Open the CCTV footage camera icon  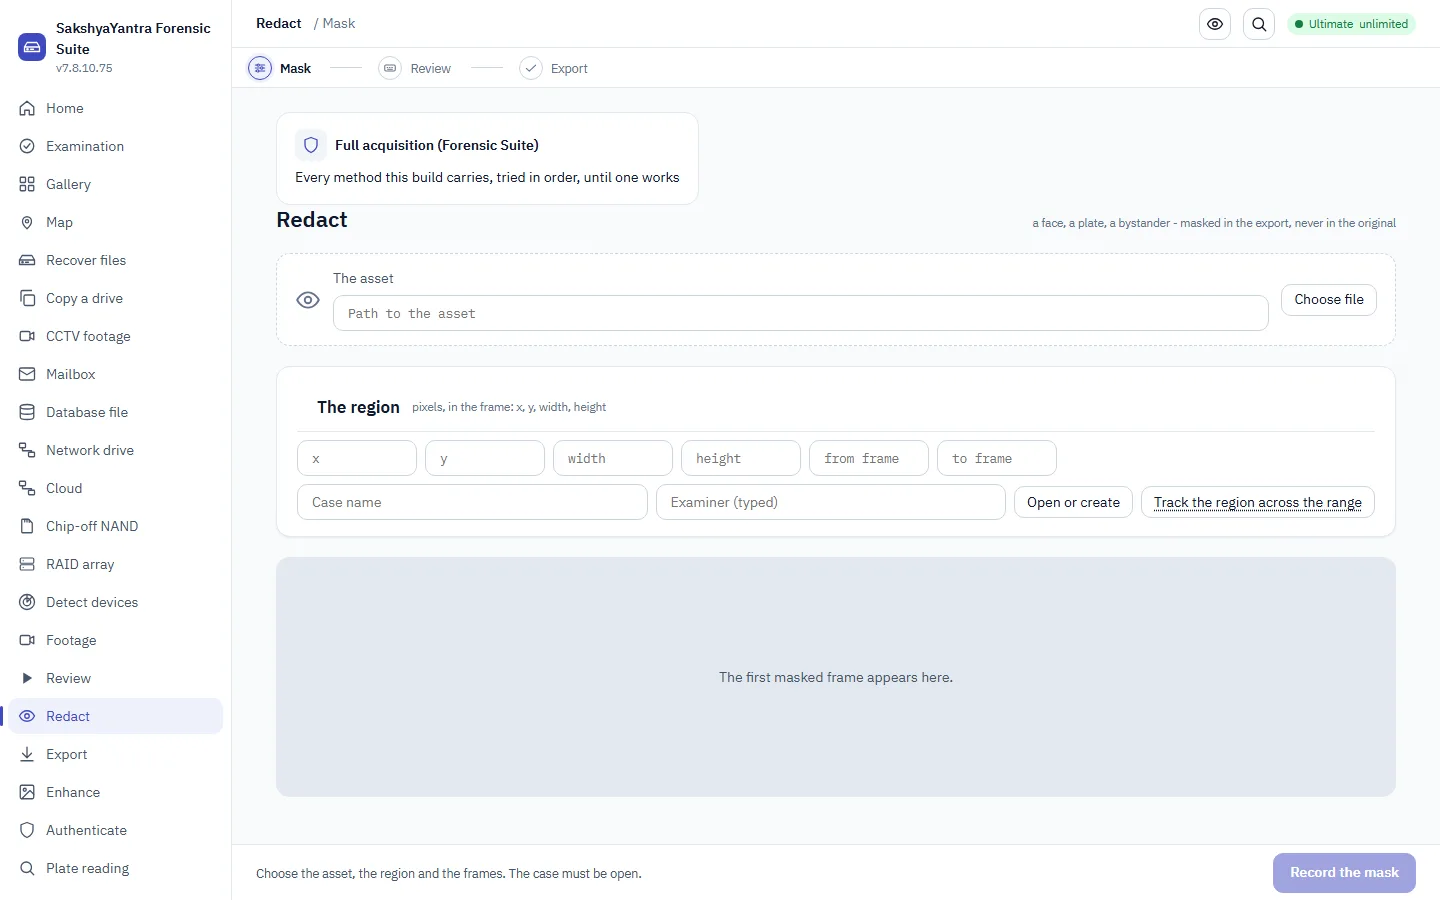tap(27, 336)
